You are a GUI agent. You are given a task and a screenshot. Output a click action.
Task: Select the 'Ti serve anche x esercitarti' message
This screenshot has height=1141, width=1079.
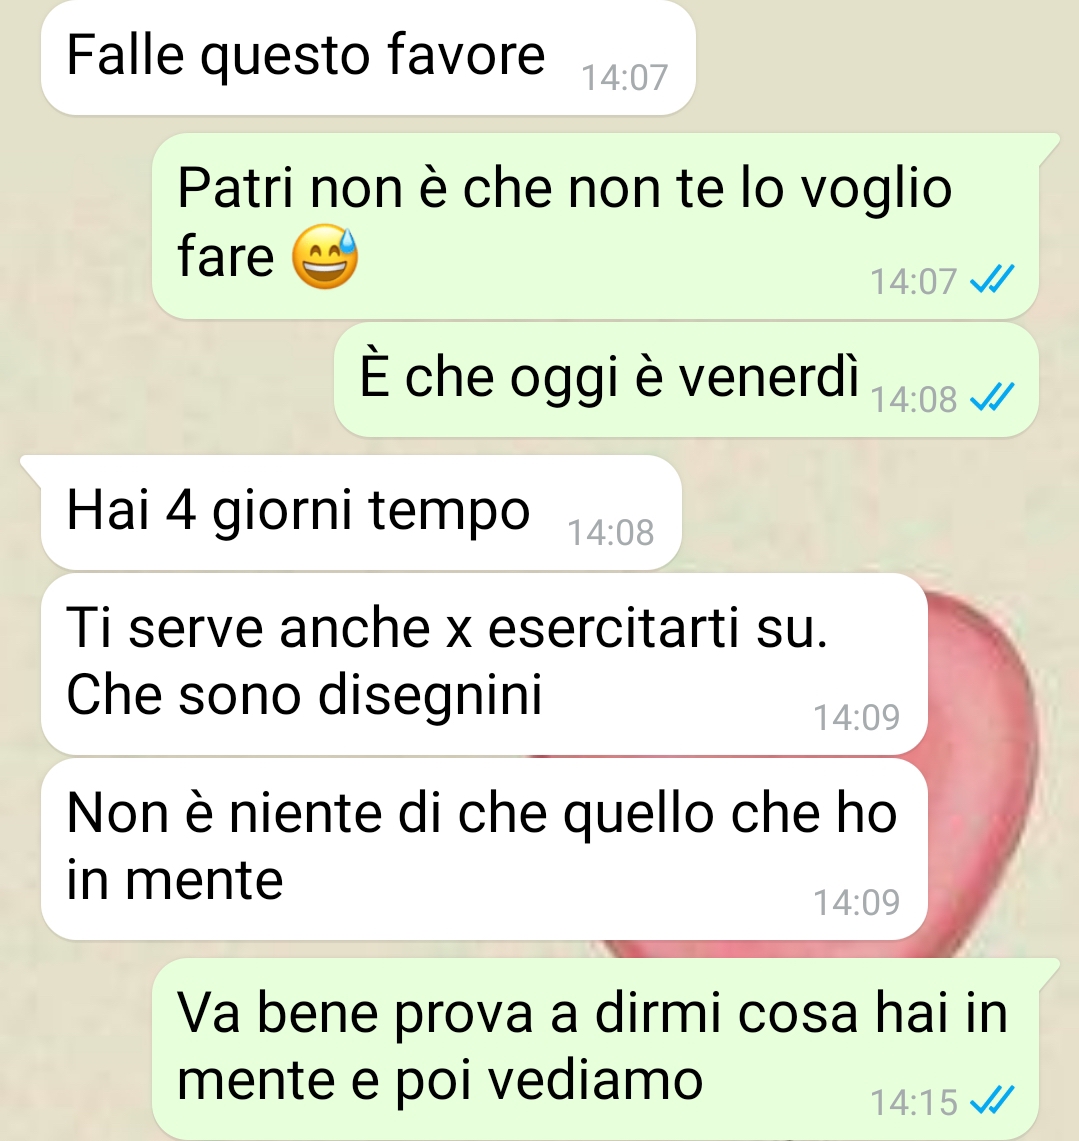(x=484, y=664)
